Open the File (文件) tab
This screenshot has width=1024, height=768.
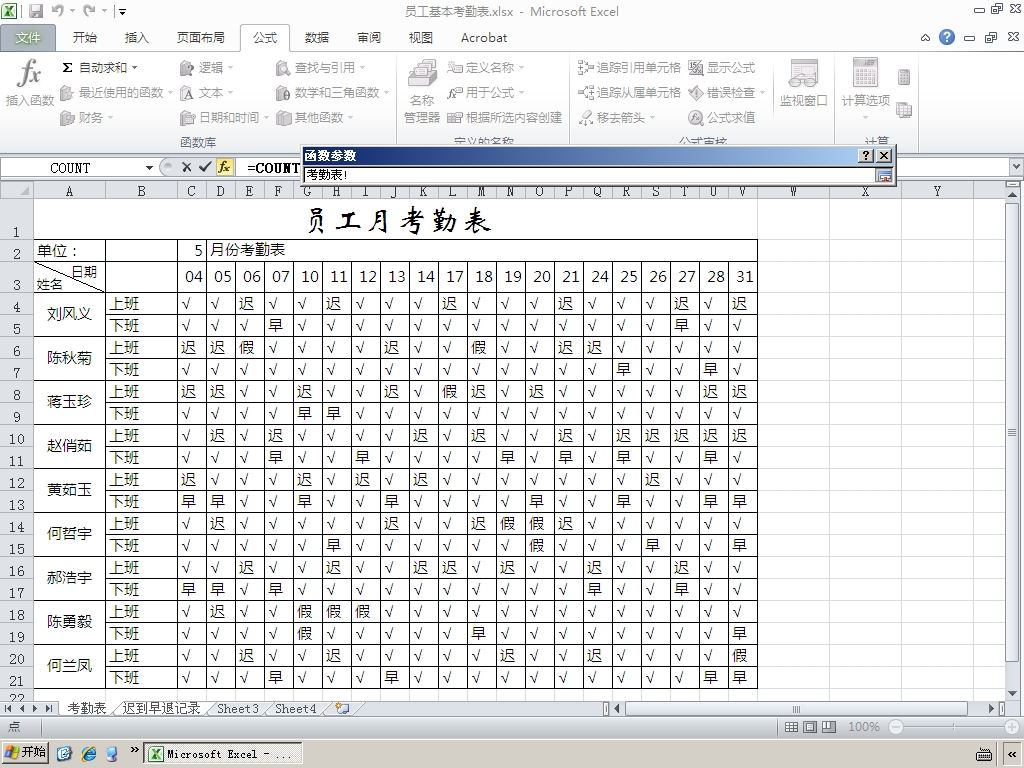tap(28, 38)
